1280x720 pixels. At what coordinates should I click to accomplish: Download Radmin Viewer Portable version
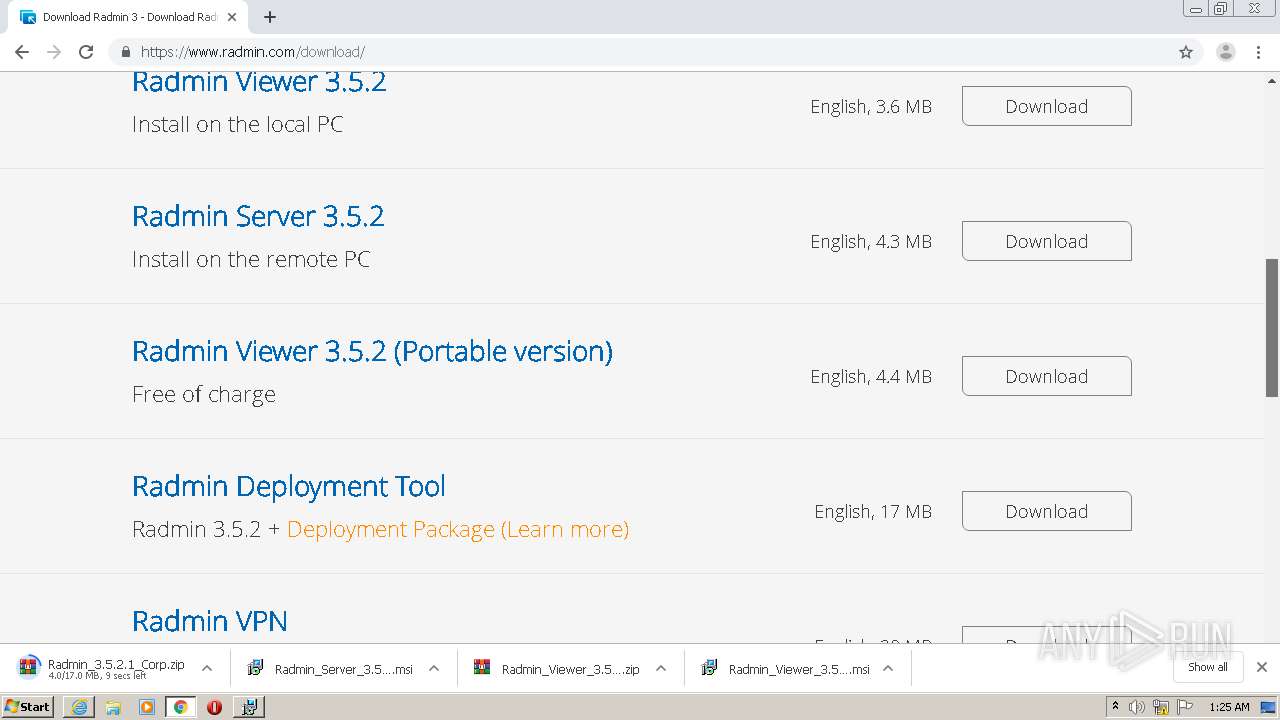[x=1047, y=376]
